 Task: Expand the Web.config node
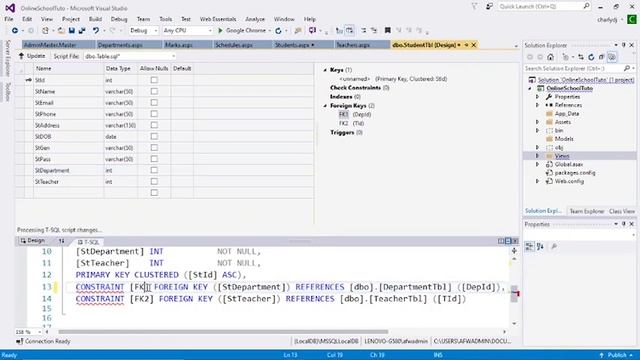538,181
